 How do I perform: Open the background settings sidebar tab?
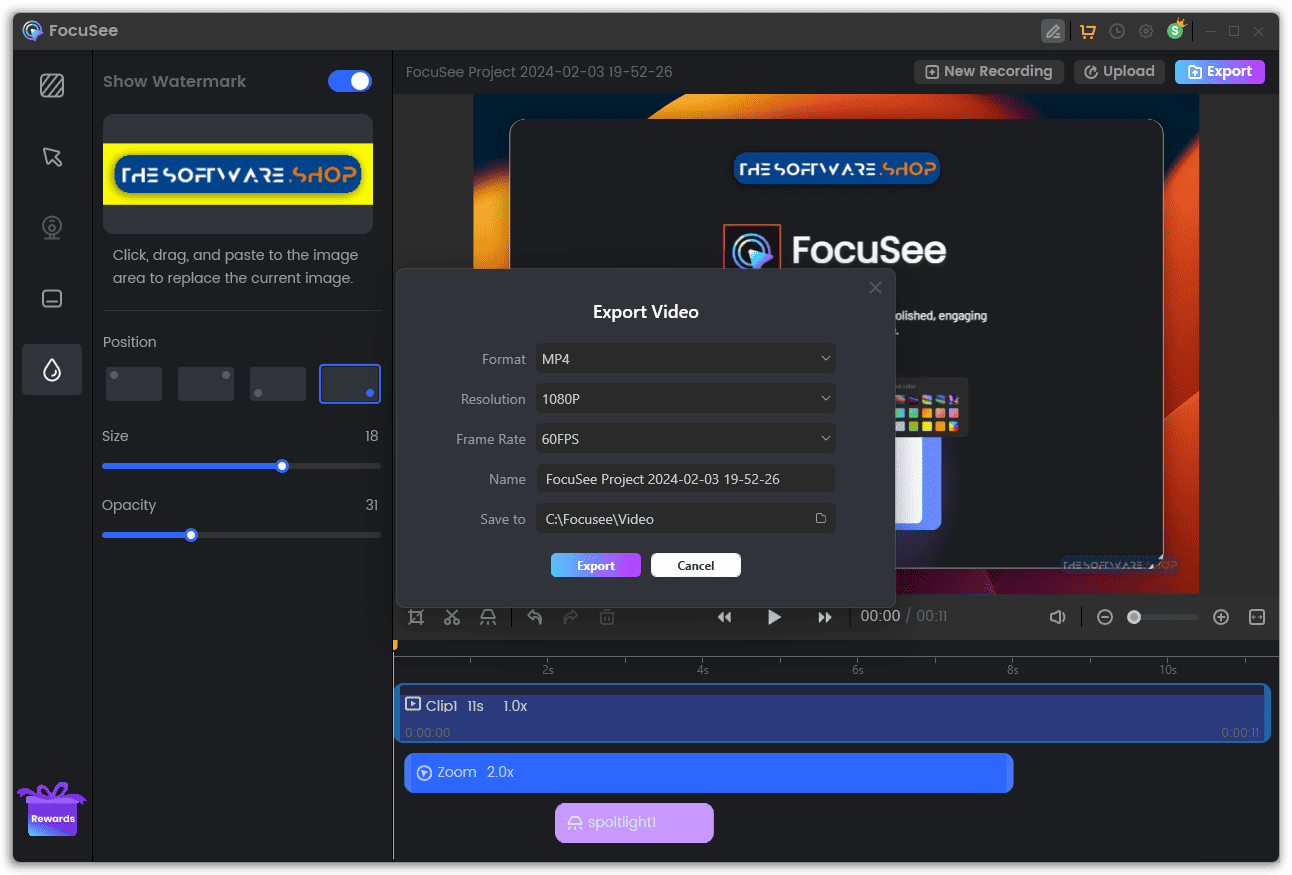pos(52,85)
